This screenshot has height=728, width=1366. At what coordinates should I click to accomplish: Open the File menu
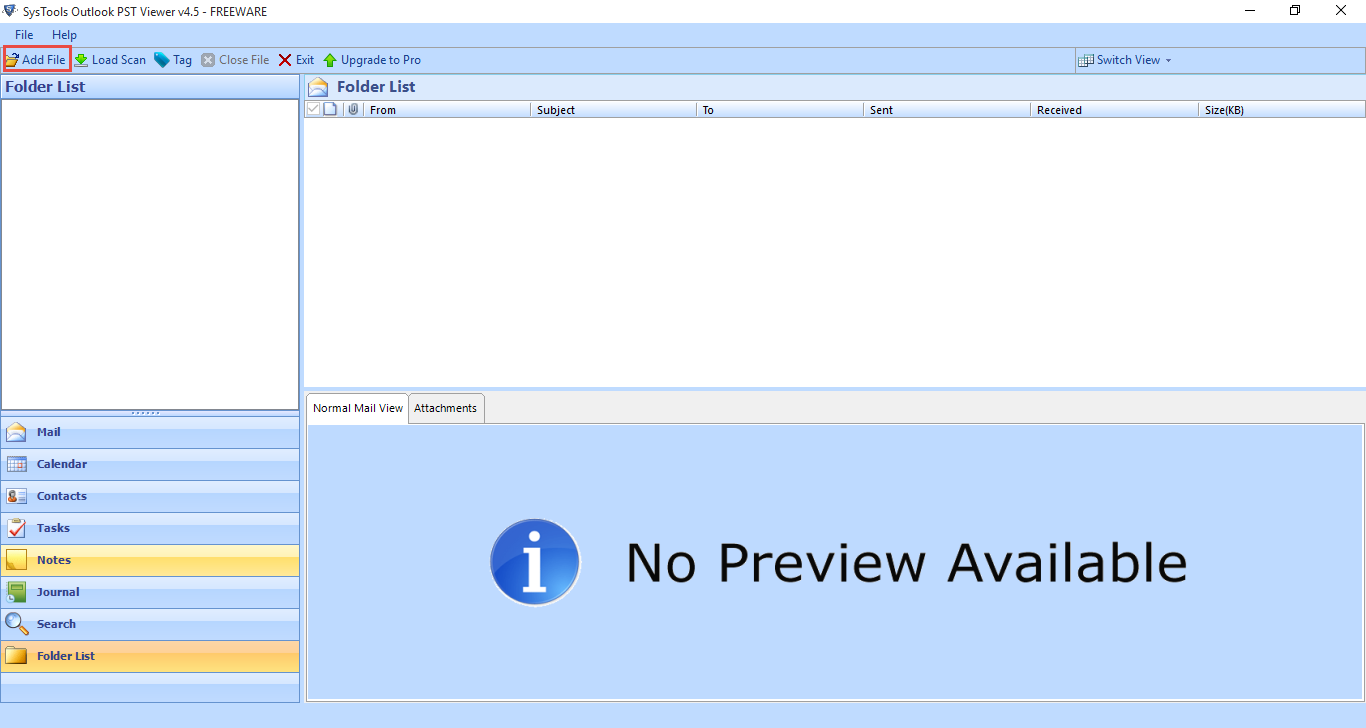click(x=24, y=35)
